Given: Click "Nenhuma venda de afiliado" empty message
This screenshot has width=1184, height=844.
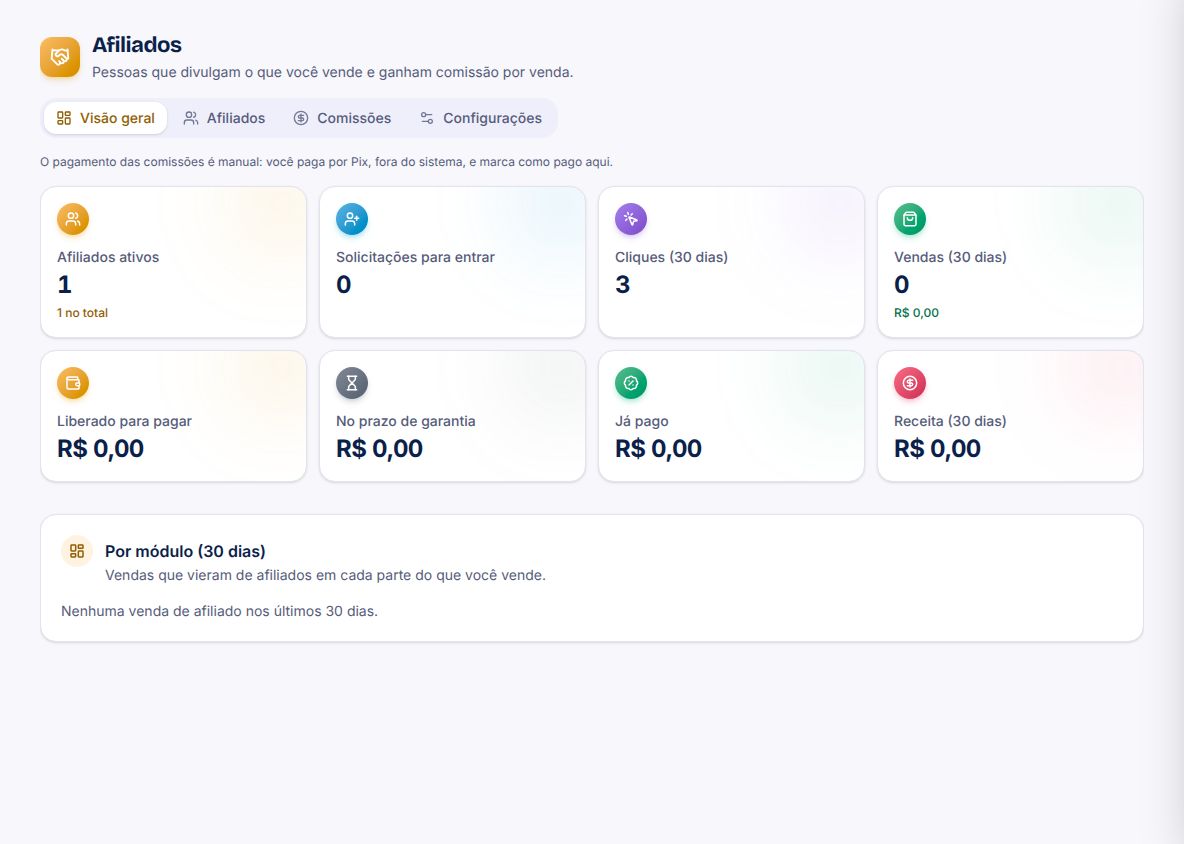Looking at the screenshot, I should pos(219,611).
